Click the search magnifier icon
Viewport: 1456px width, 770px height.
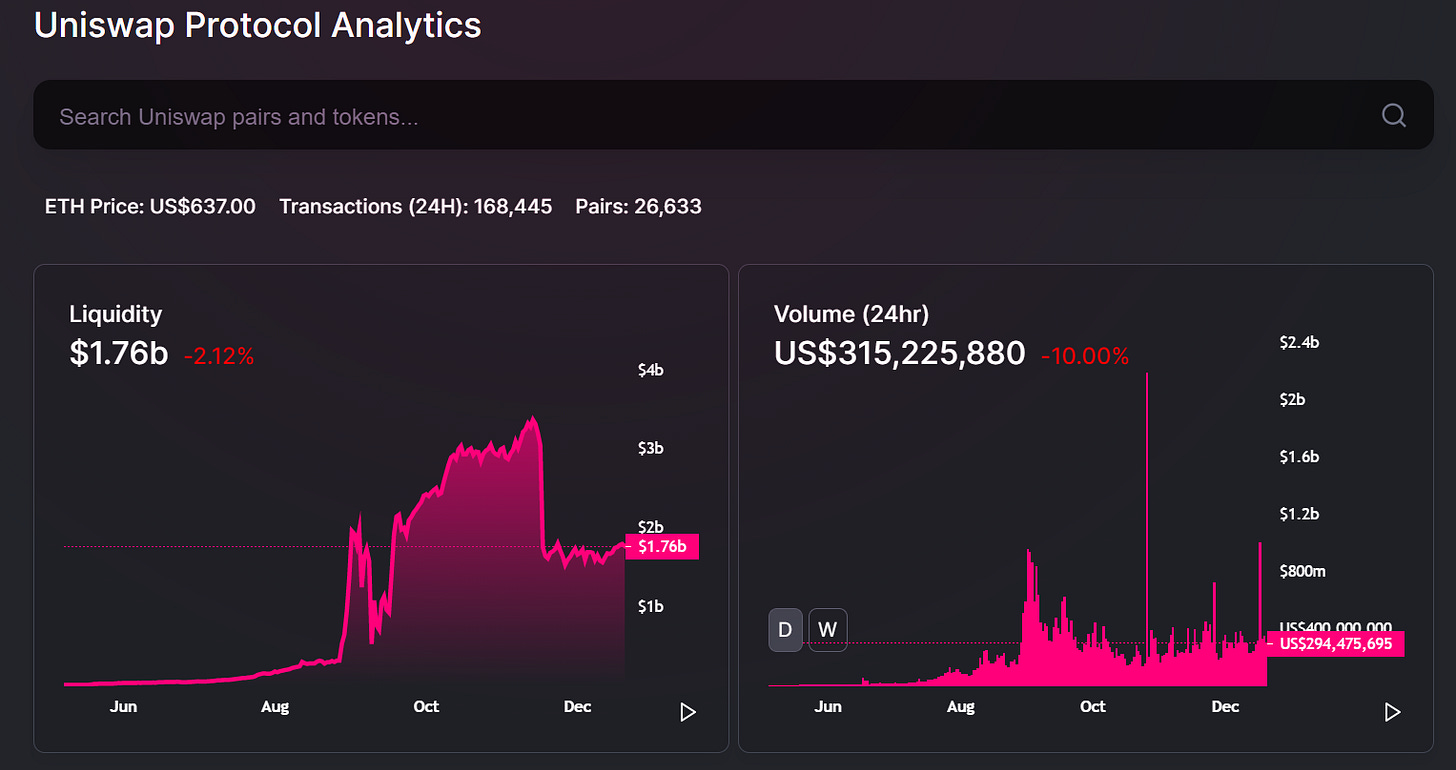(x=1394, y=115)
